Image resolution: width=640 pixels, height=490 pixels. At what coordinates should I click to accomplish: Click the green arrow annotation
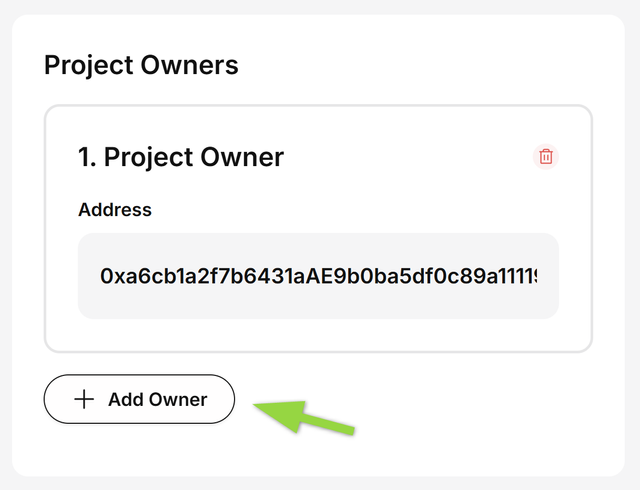305,416
